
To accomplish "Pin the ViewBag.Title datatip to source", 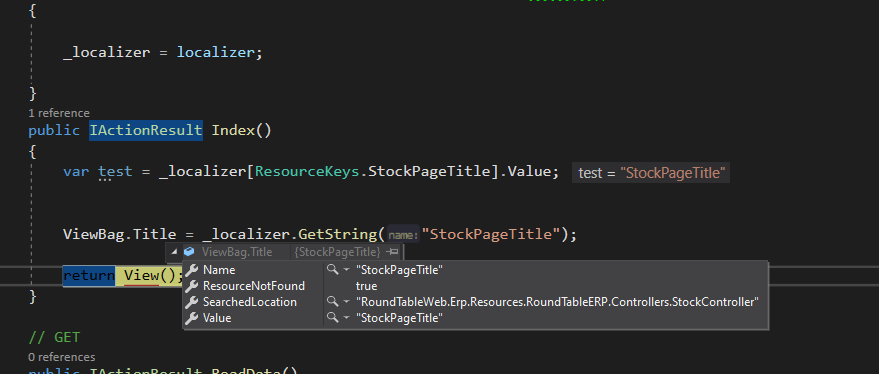I will (x=393, y=252).
